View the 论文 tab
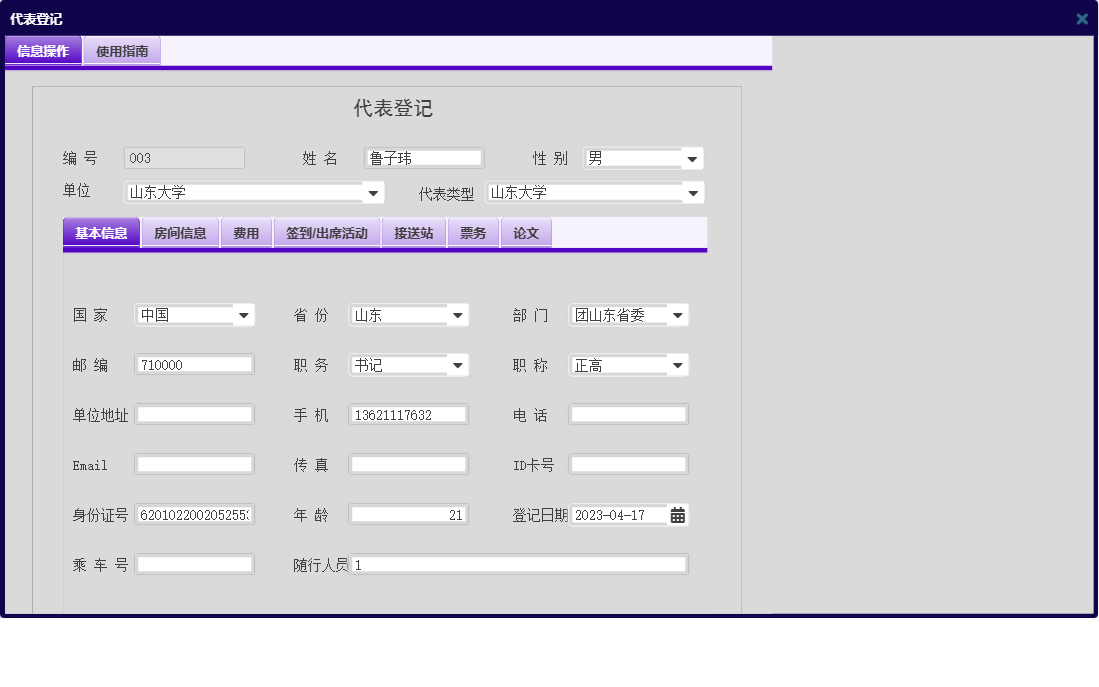 [526, 232]
